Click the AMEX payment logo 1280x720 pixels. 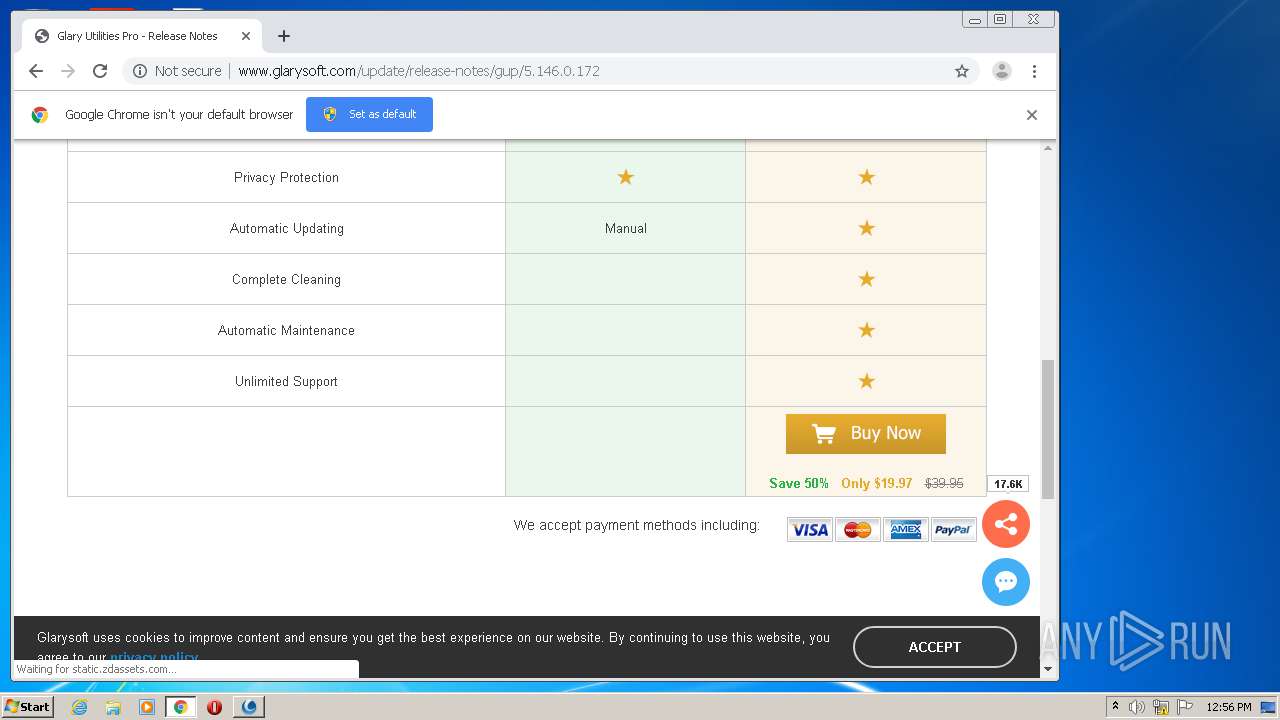(x=906, y=530)
